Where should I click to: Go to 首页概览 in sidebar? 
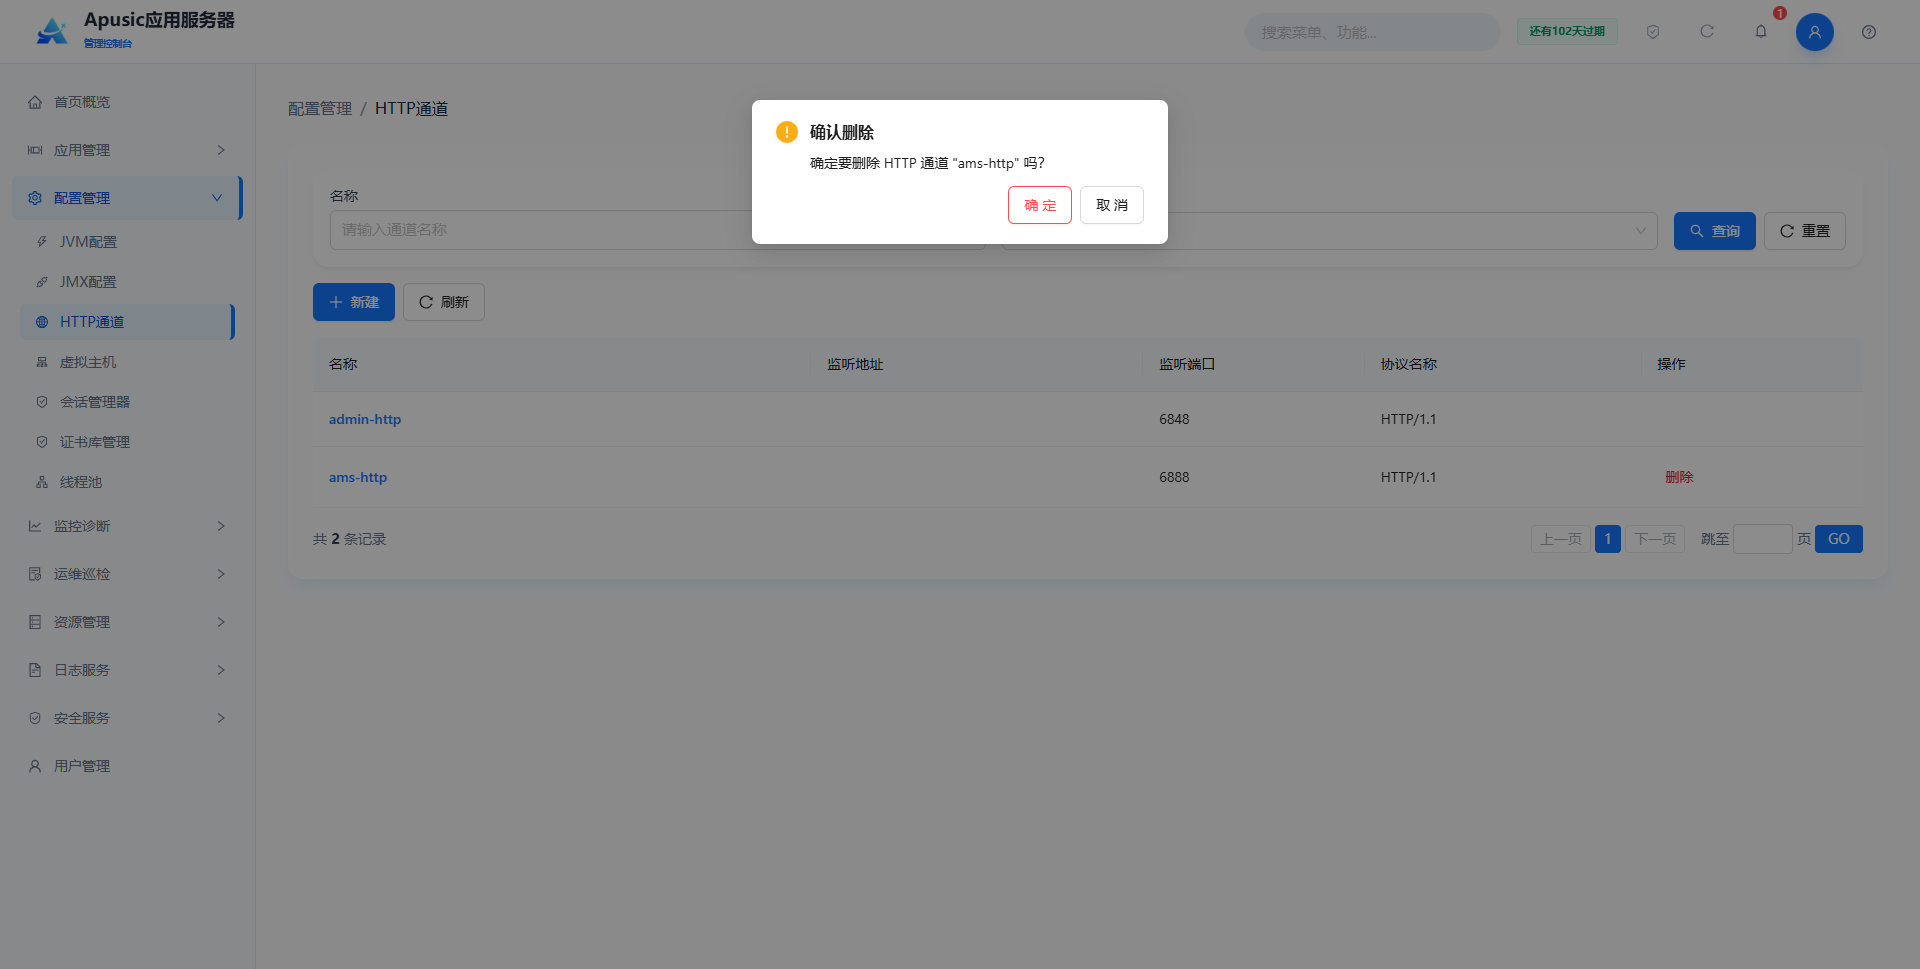click(x=128, y=102)
